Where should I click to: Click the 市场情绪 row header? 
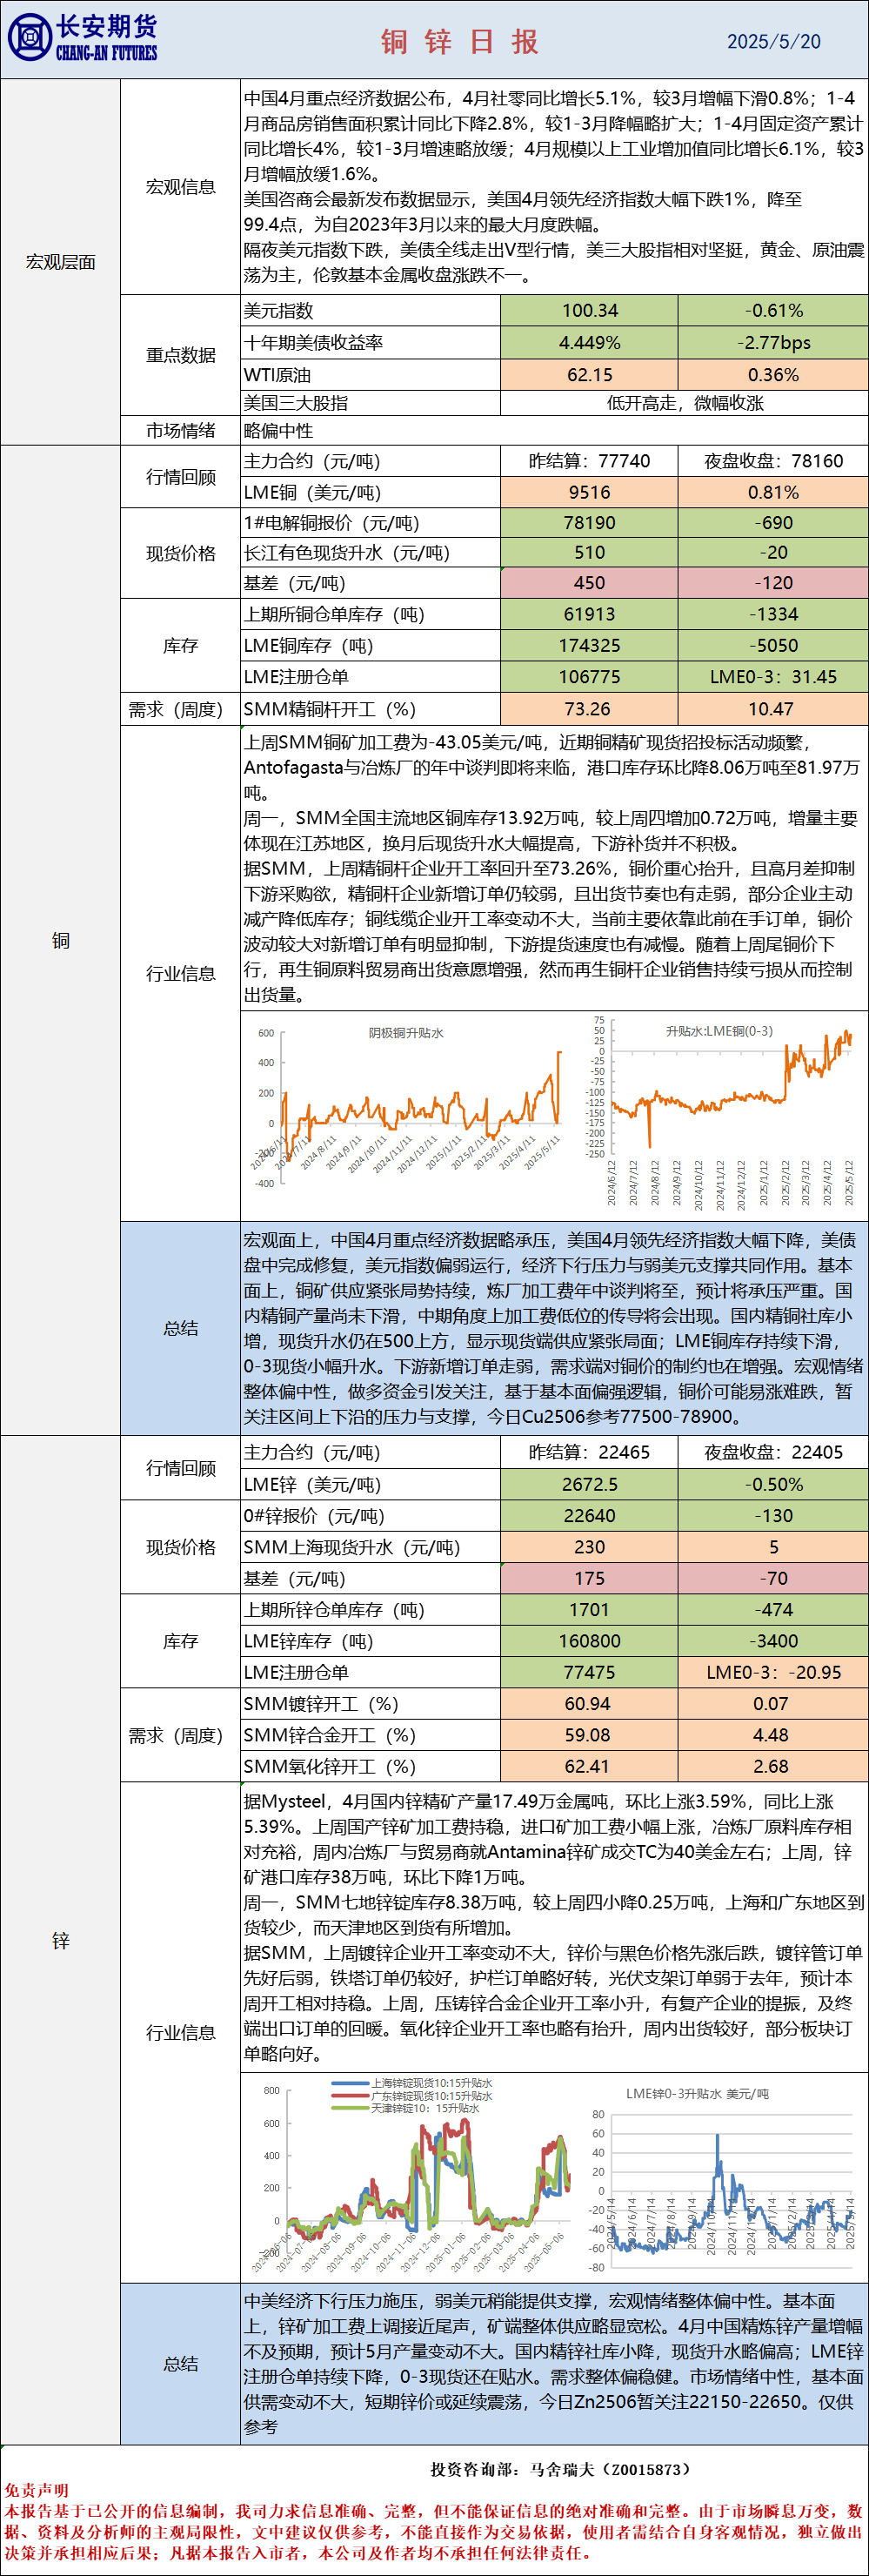[181, 431]
